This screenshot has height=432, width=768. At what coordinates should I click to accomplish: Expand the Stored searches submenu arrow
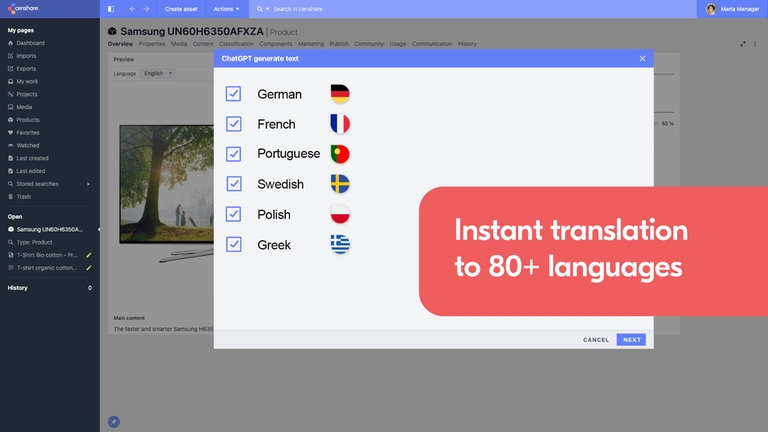[x=88, y=184]
